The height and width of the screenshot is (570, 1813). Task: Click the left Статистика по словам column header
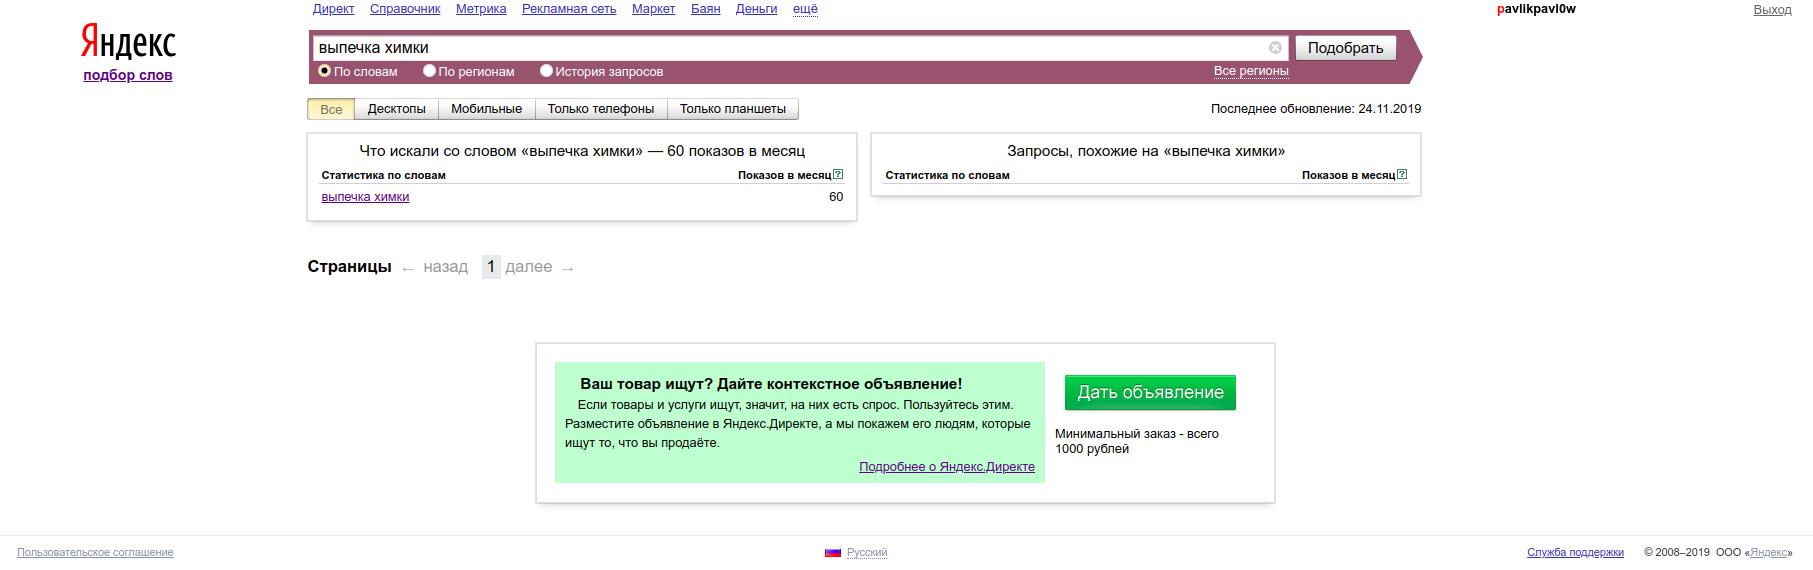tap(383, 175)
